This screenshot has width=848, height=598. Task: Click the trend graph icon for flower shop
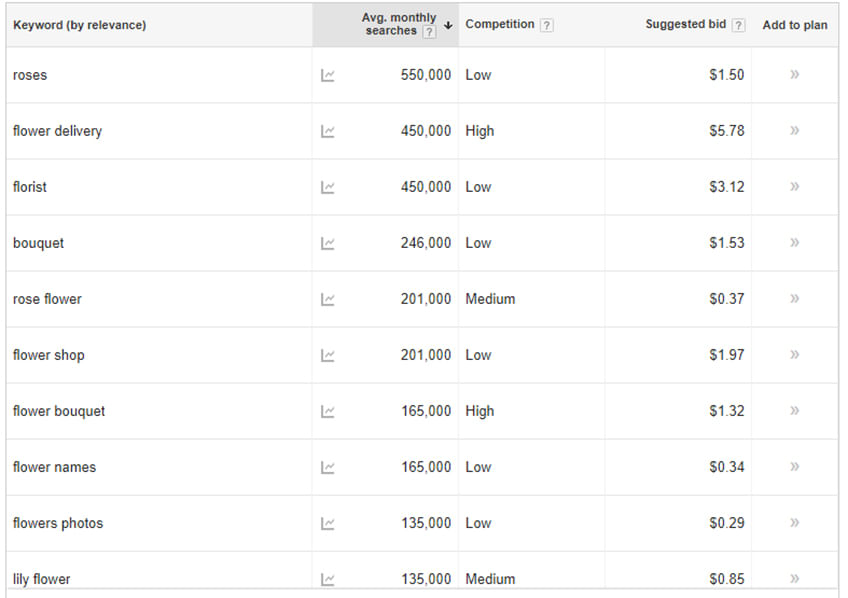click(329, 355)
